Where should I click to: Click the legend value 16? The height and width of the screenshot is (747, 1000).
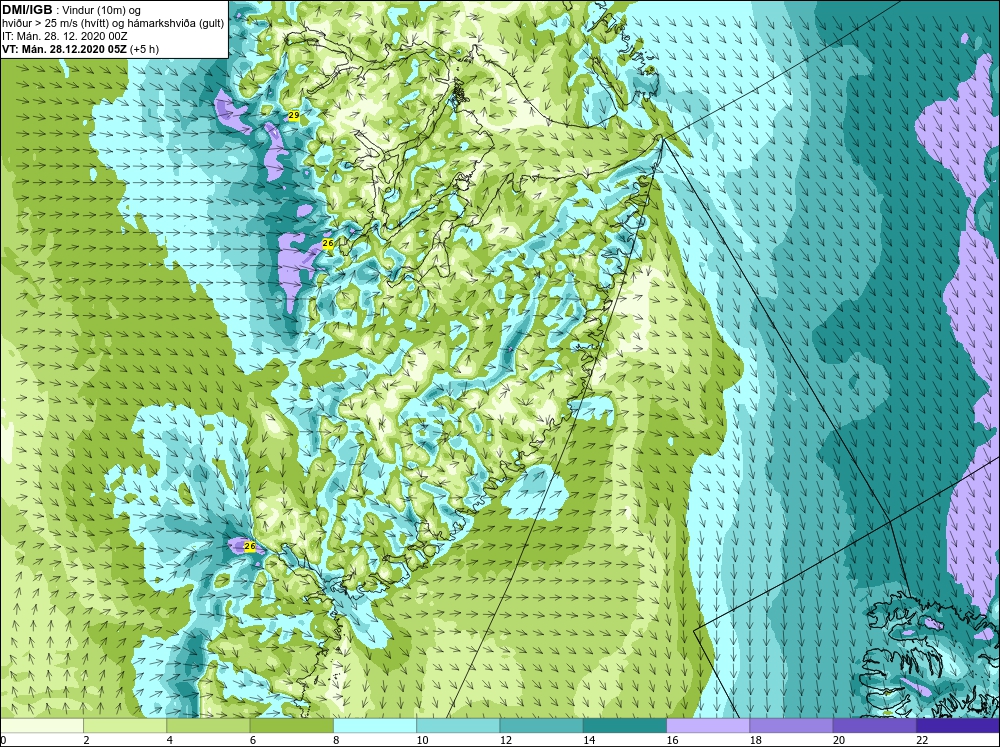coord(672,740)
